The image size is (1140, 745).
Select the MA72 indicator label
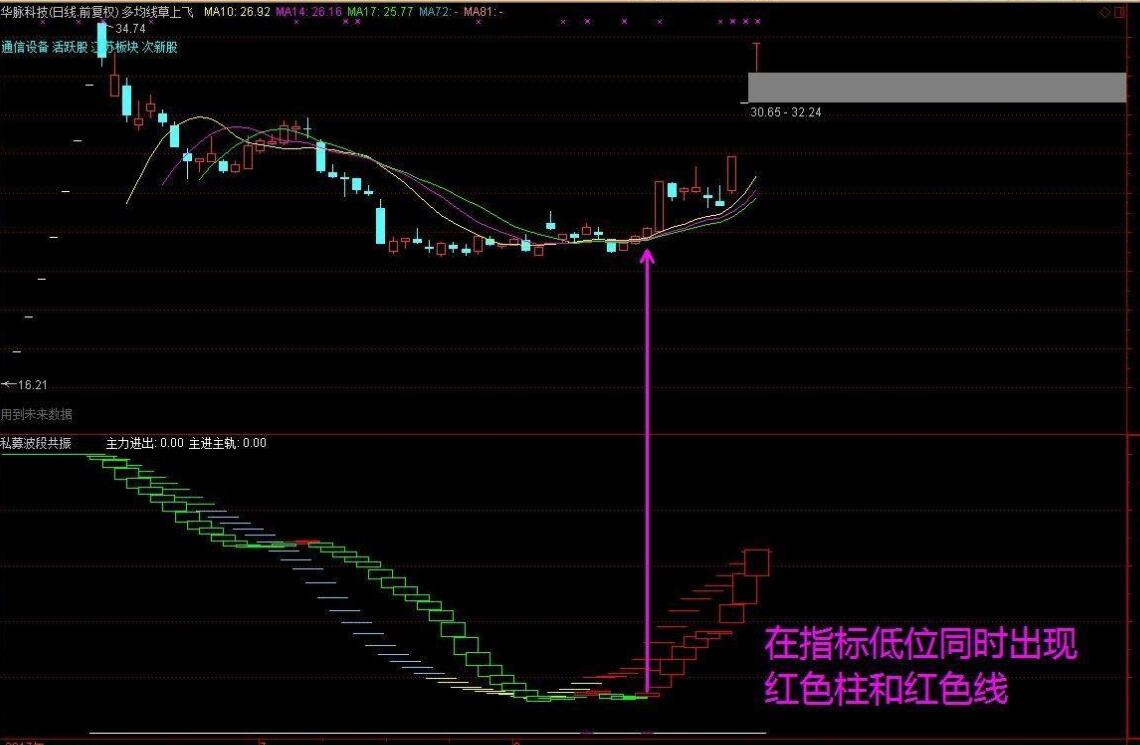(x=438, y=12)
